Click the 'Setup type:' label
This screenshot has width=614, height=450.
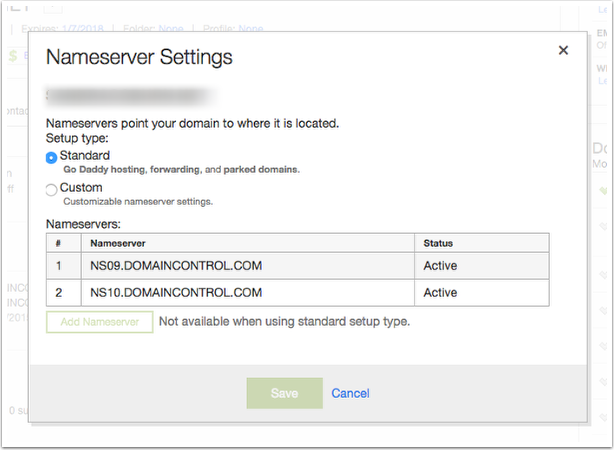click(77, 138)
